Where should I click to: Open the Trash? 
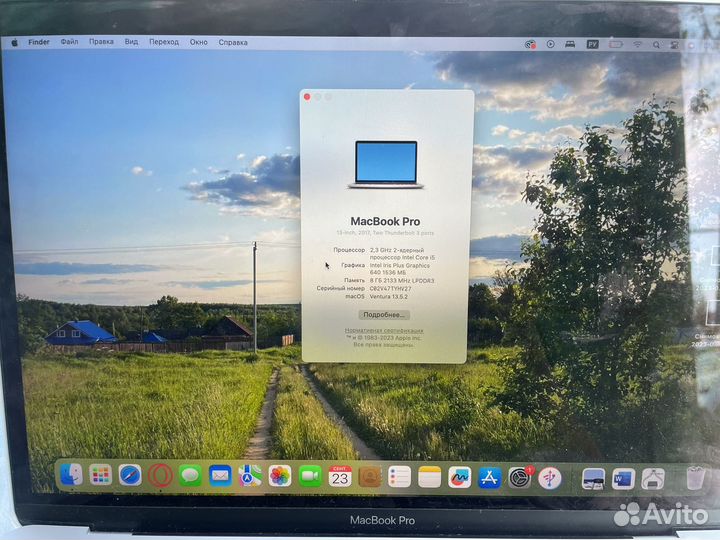tap(695, 478)
